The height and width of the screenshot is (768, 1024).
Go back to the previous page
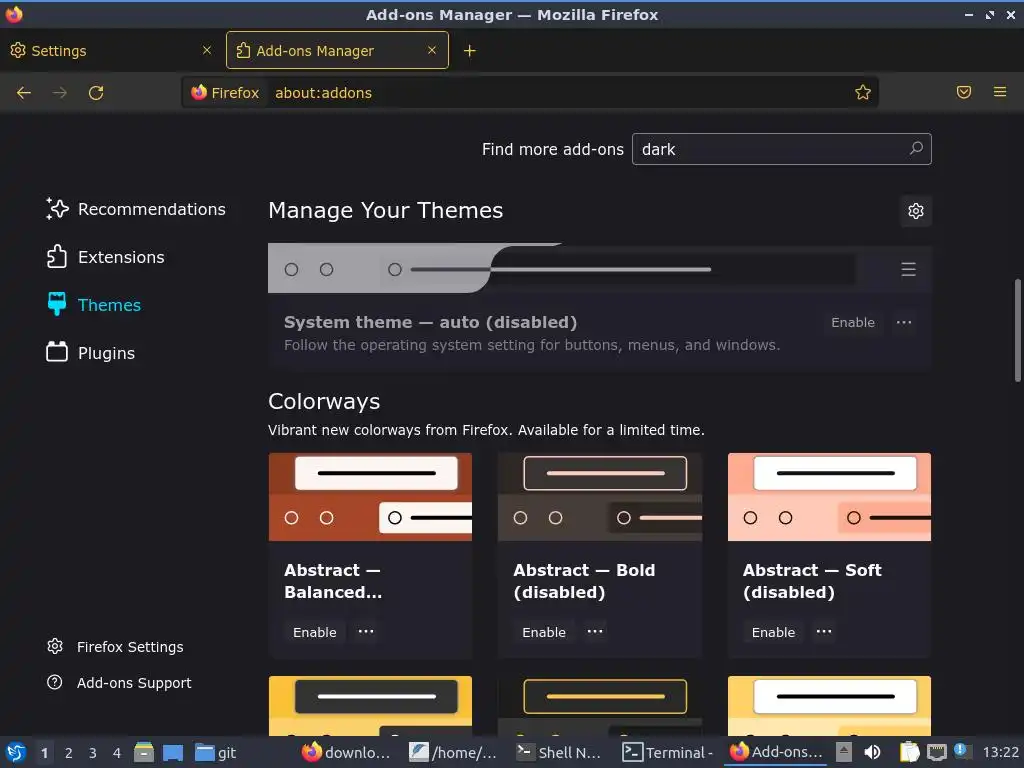coord(24,93)
